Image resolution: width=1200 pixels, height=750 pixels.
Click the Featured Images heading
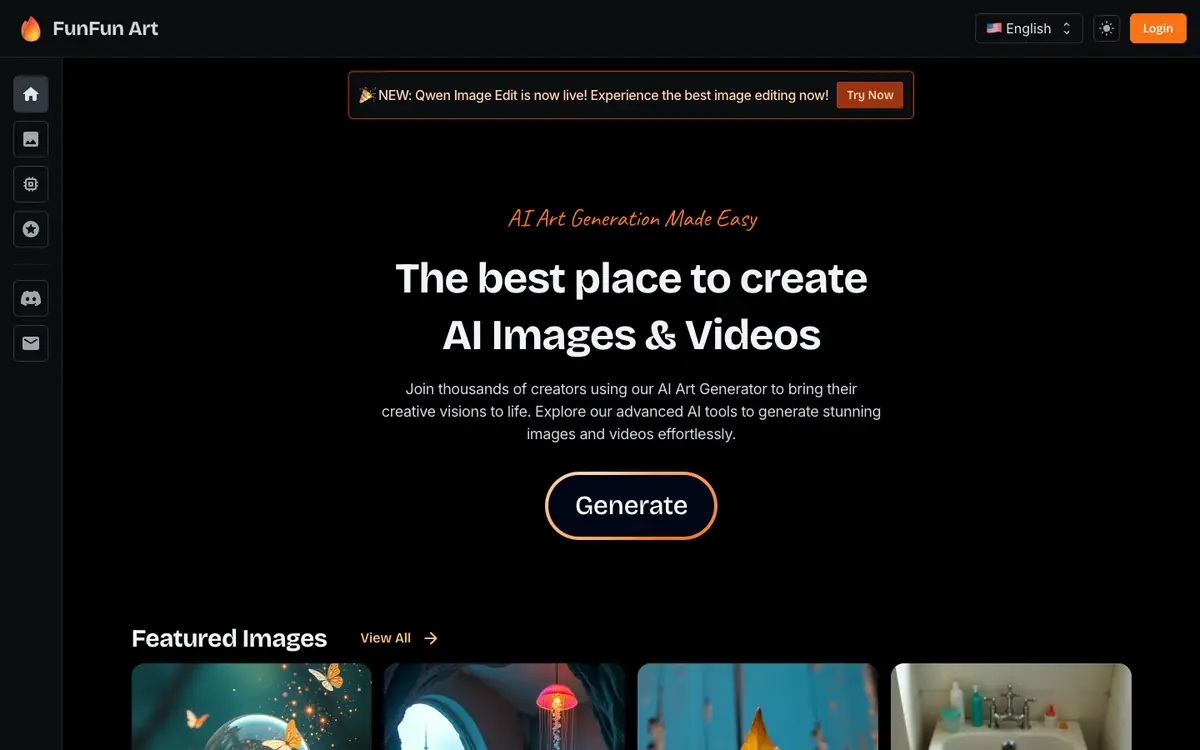229,638
